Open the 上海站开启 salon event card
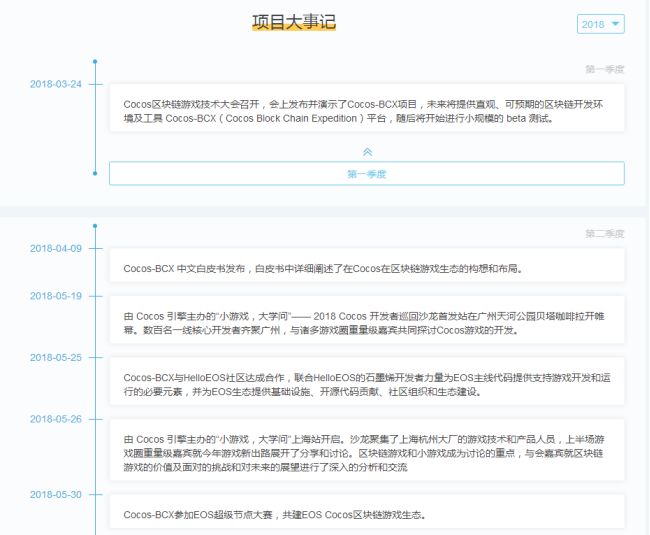 [366, 450]
